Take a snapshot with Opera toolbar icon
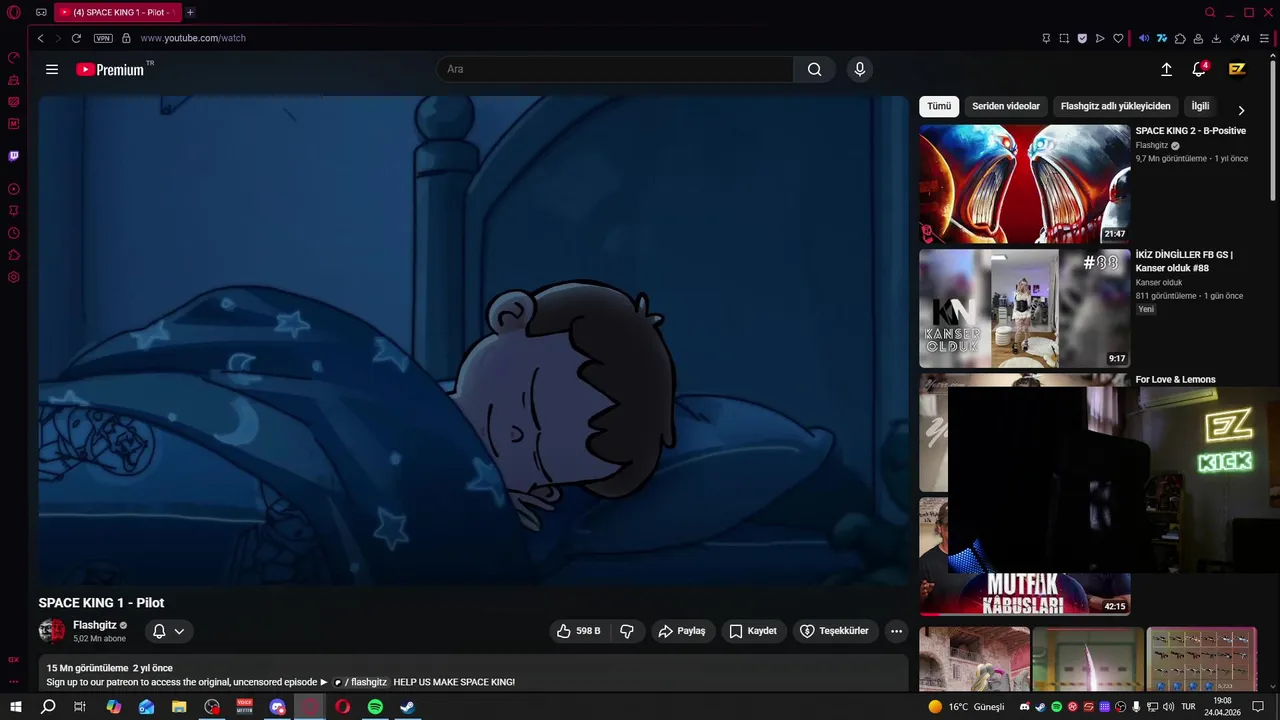1280x720 pixels. pos(1064,38)
